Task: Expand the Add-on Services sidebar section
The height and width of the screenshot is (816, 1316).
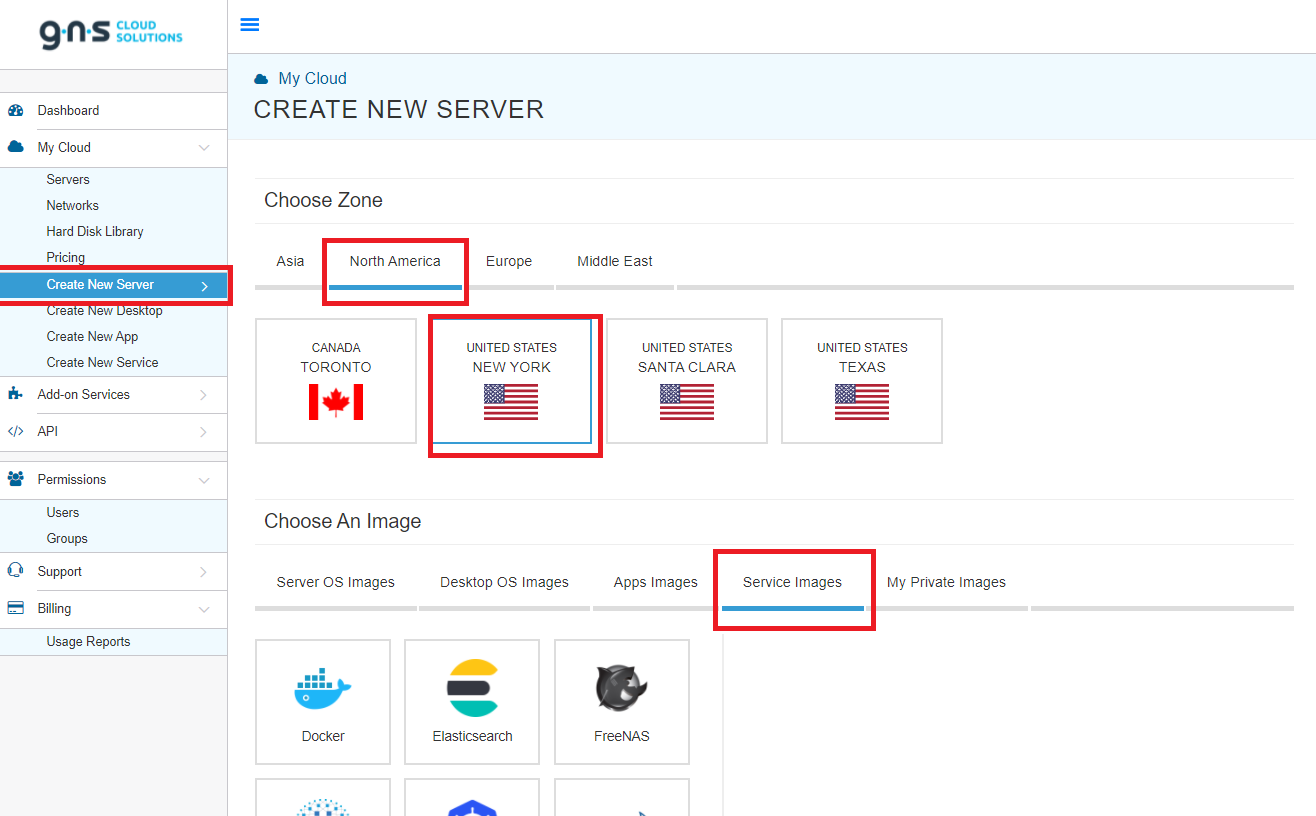Action: click(x=204, y=395)
